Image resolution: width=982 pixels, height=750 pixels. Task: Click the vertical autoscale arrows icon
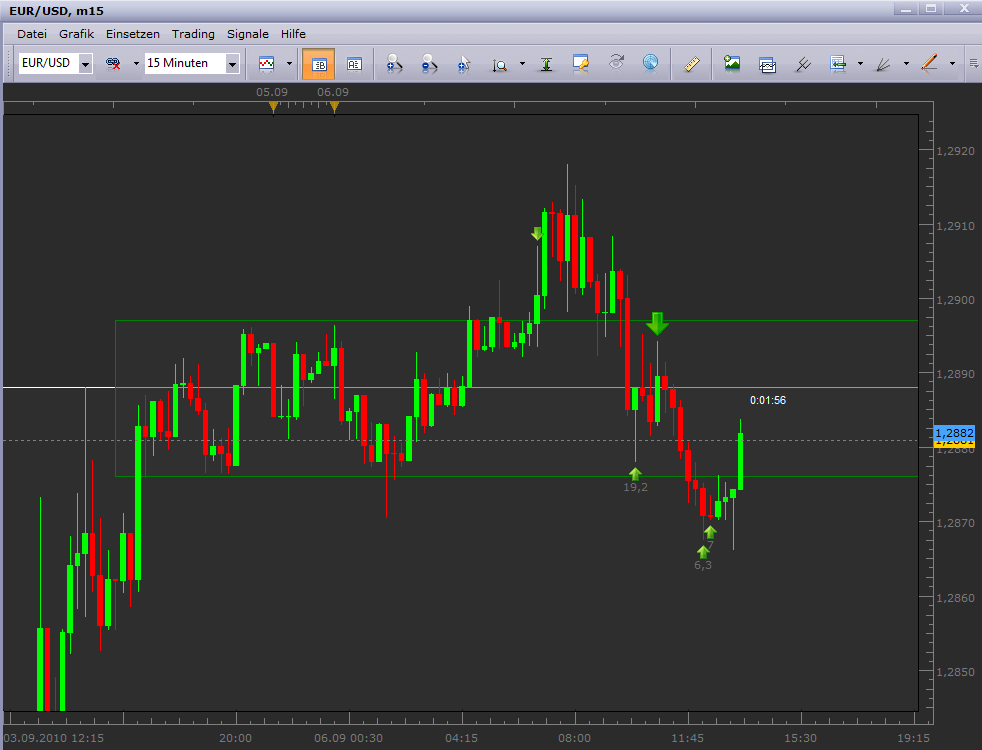546,64
